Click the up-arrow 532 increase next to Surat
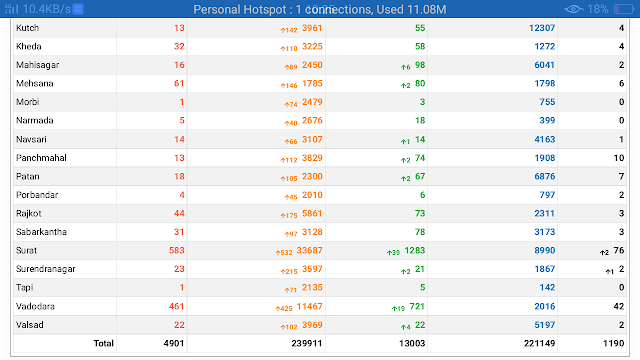Viewport: 640px width, 360px height. [284, 252]
